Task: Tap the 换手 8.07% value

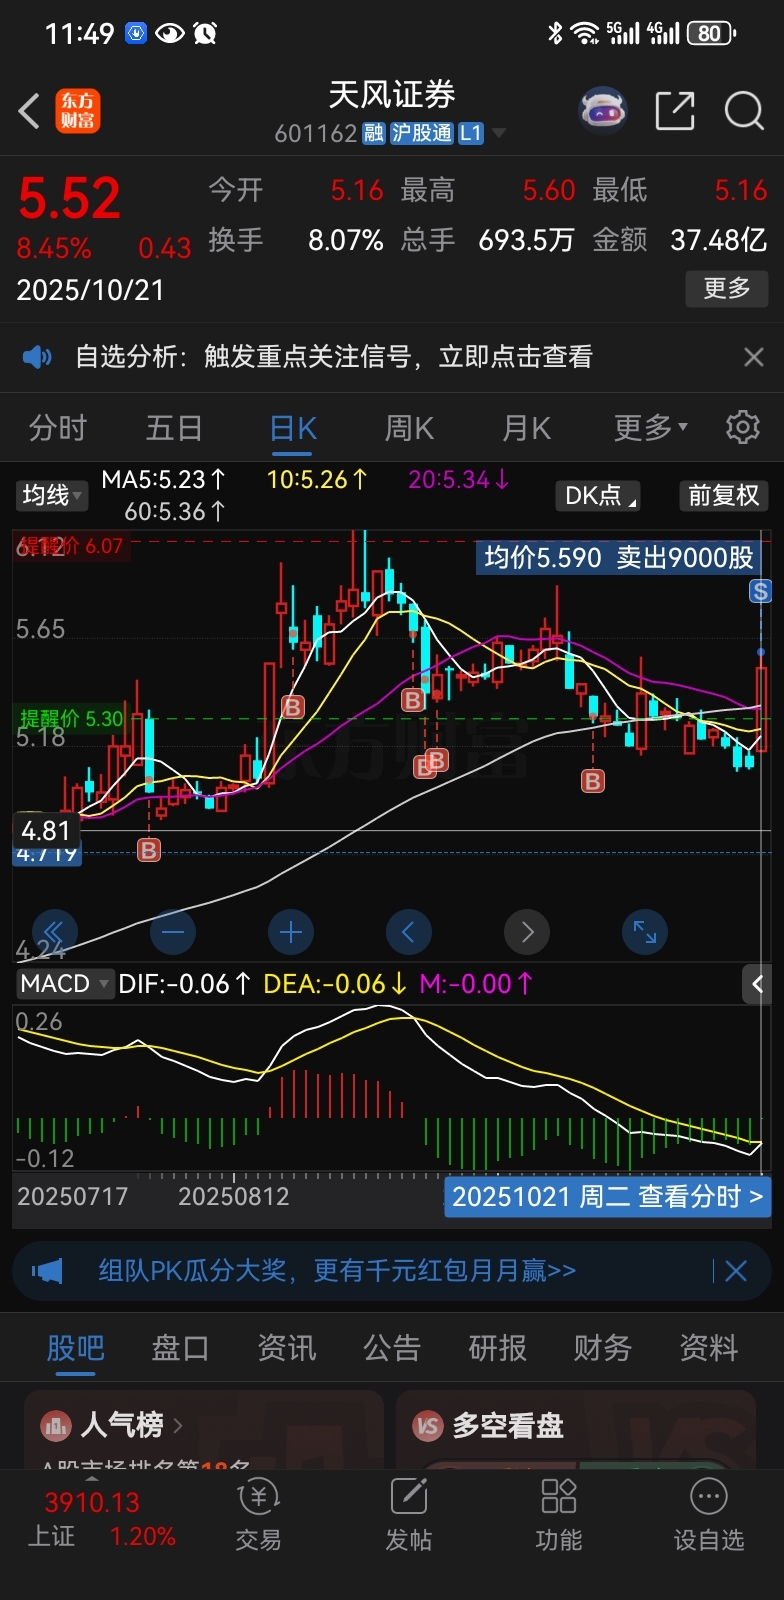Action: 346,240
